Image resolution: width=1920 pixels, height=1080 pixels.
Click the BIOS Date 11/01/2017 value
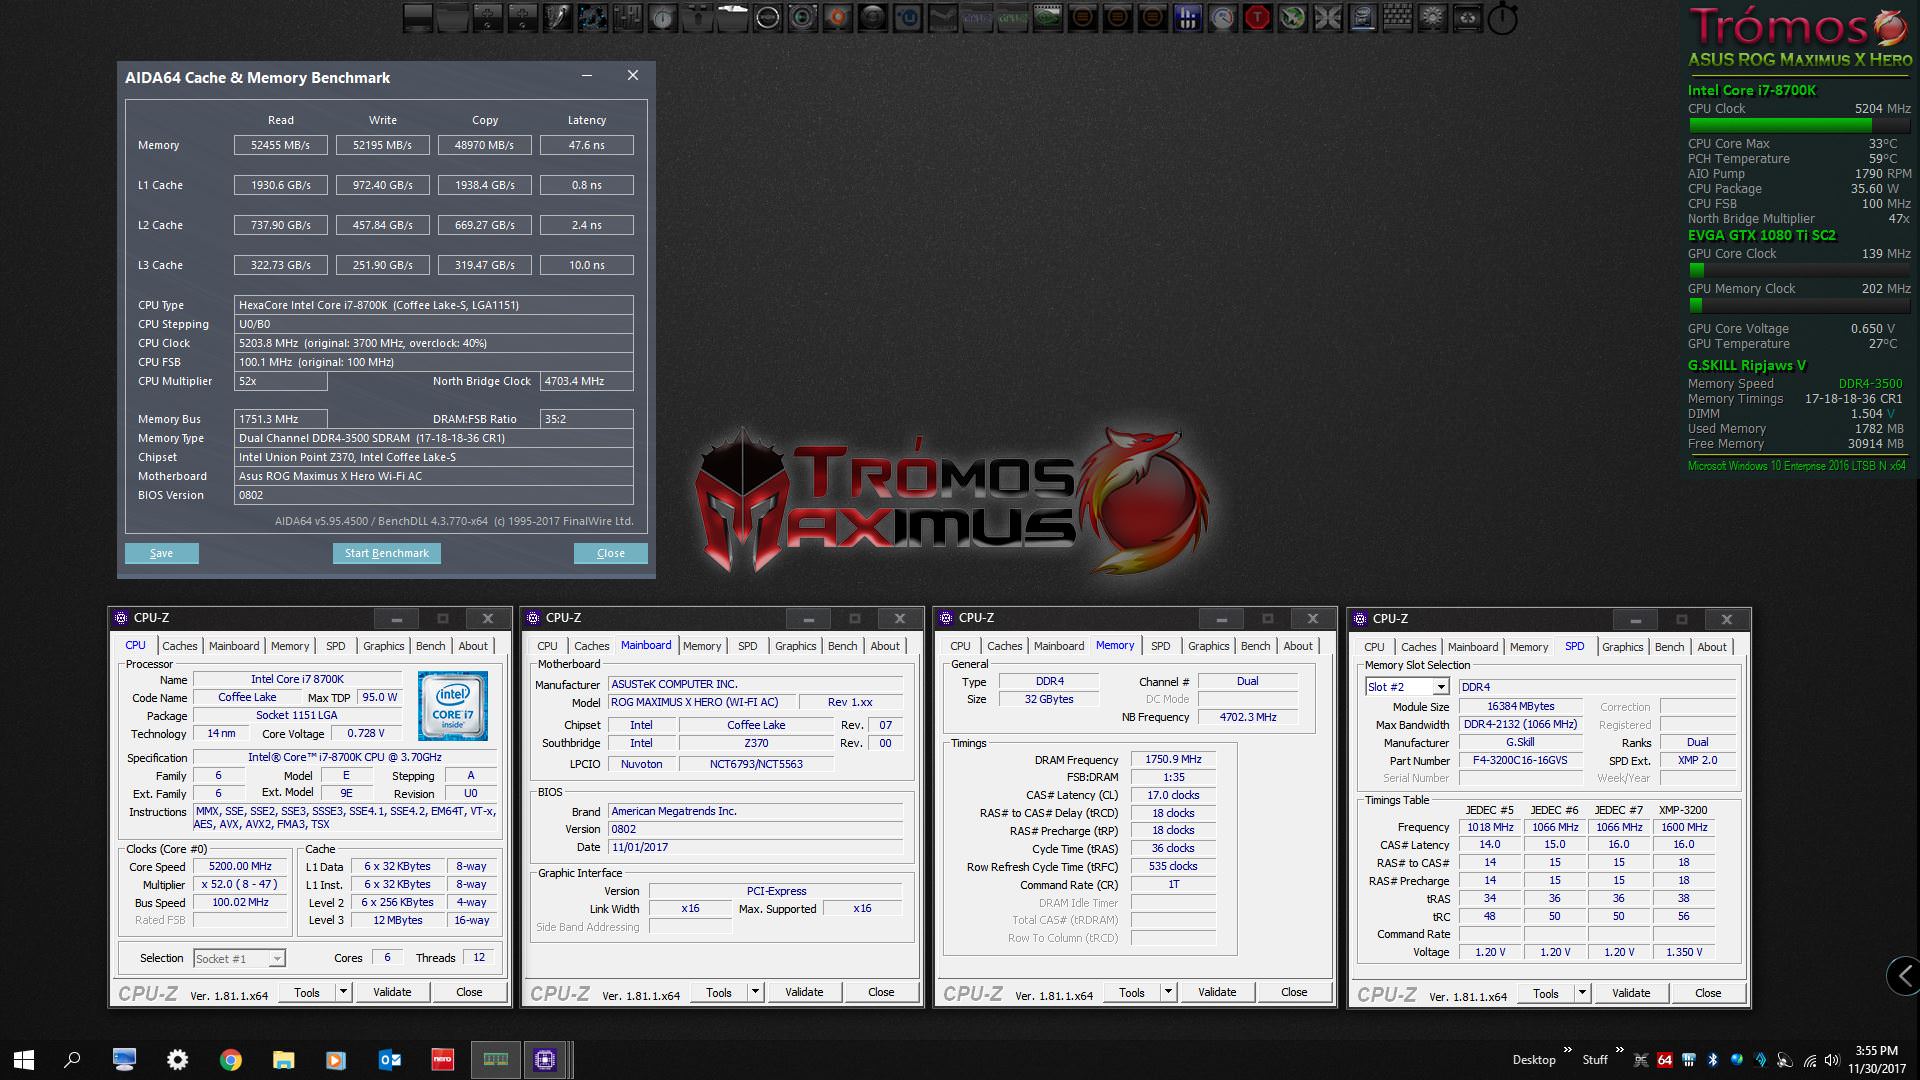755,847
